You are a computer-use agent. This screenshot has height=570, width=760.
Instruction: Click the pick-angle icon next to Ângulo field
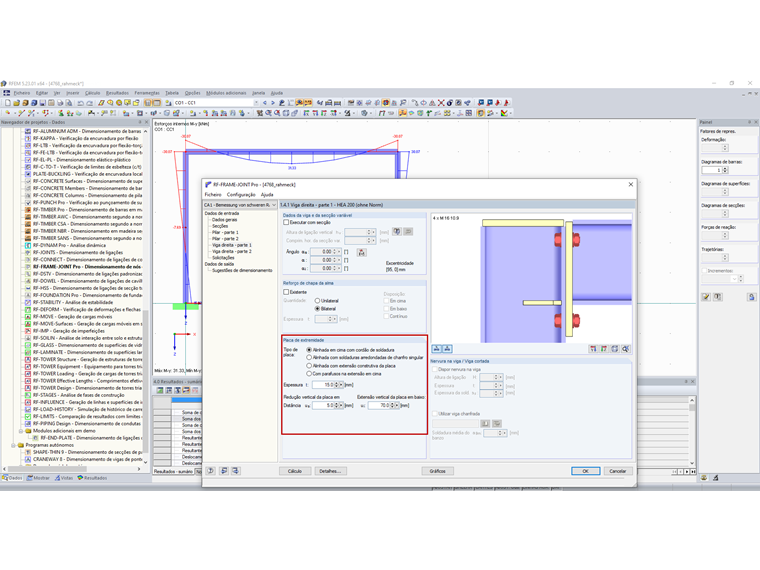[361, 252]
